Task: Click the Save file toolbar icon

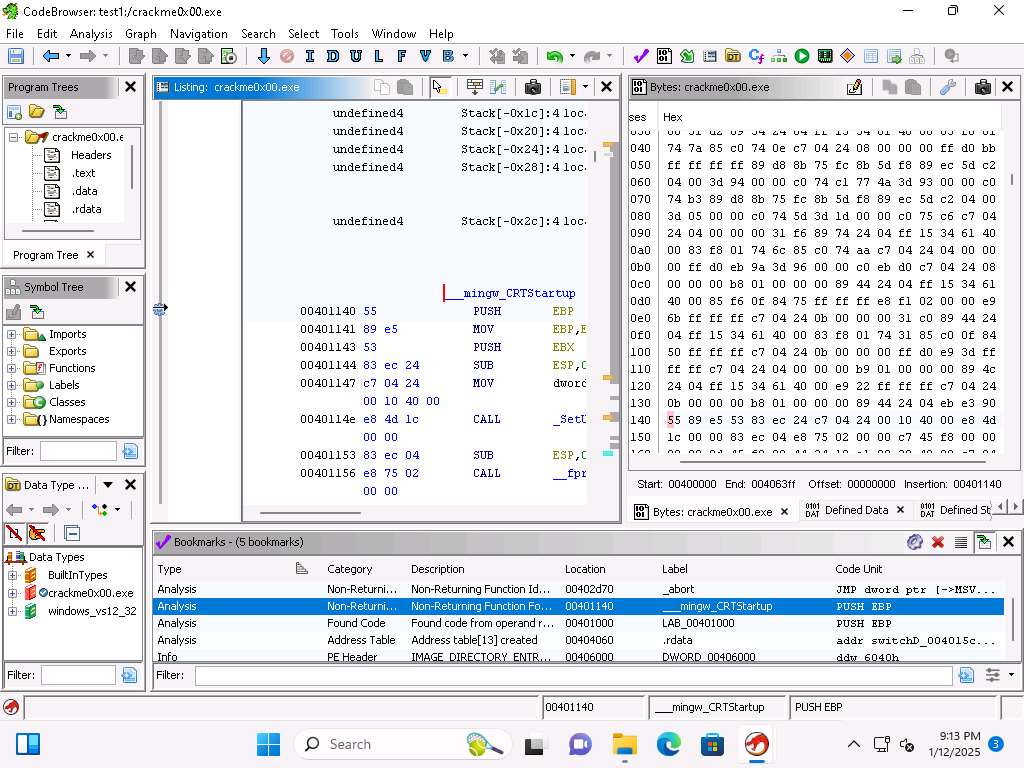Action: [15, 57]
